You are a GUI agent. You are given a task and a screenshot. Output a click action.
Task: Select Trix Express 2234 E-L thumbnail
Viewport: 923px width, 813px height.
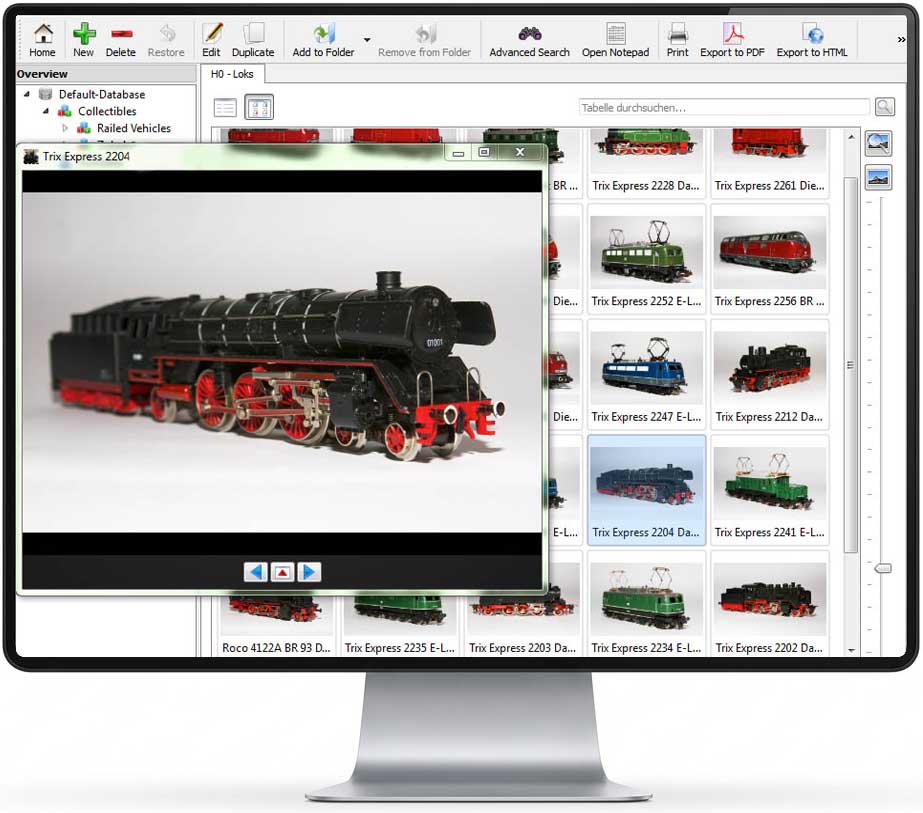click(646, 605)
